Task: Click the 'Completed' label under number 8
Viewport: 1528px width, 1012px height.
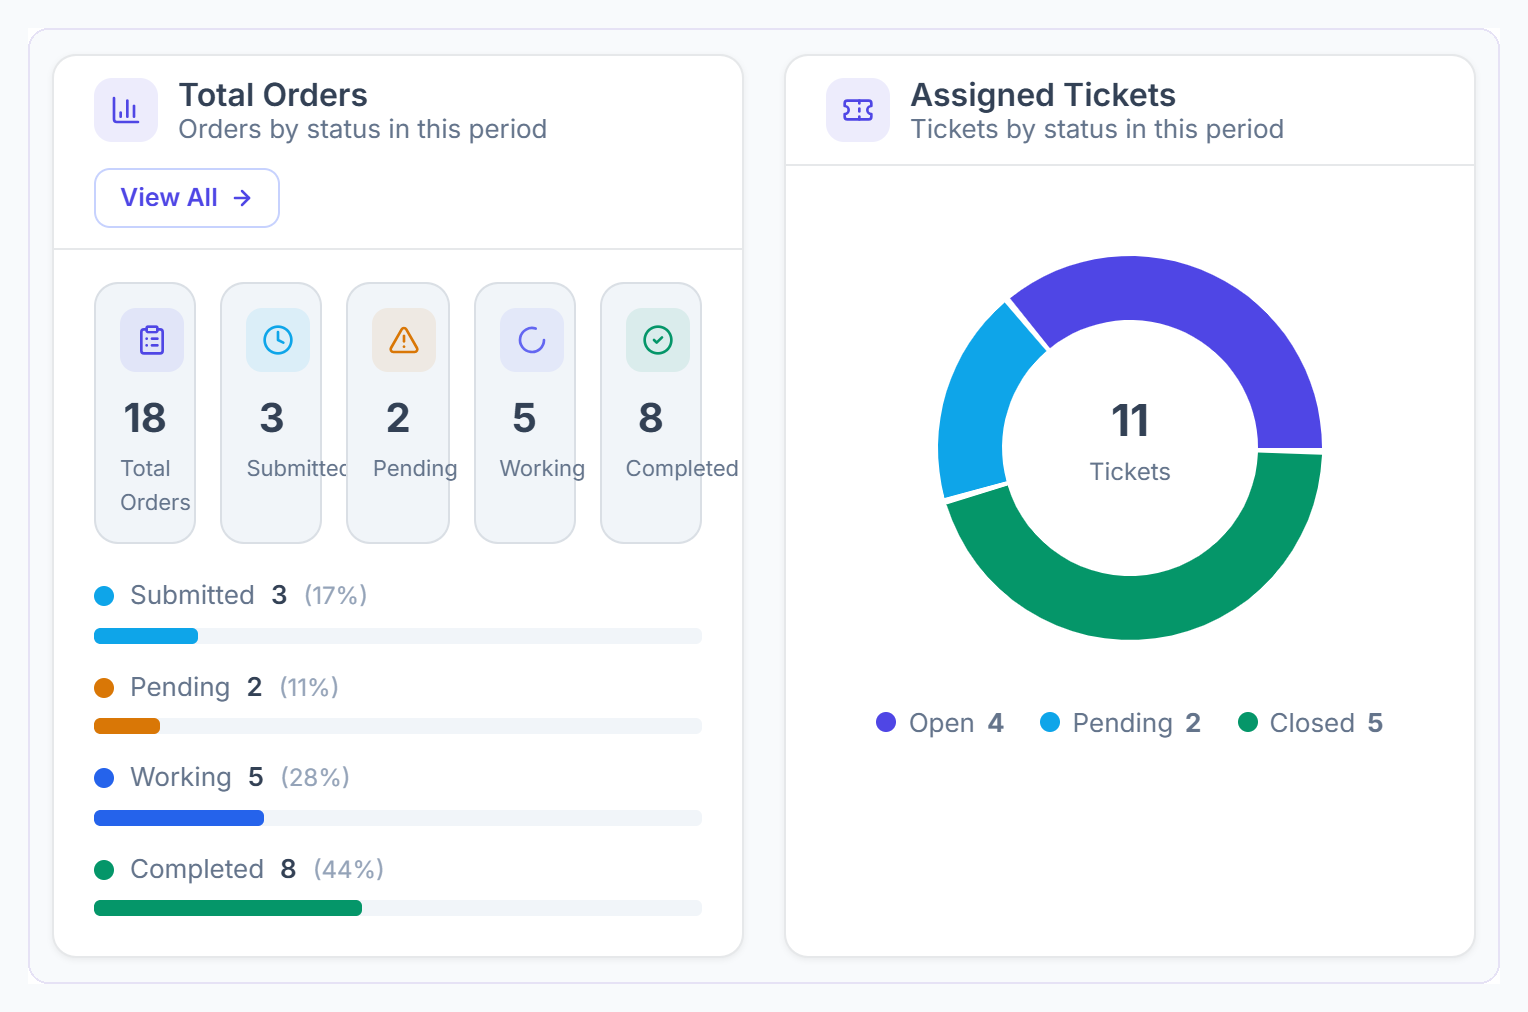Action: click(682, 469)
